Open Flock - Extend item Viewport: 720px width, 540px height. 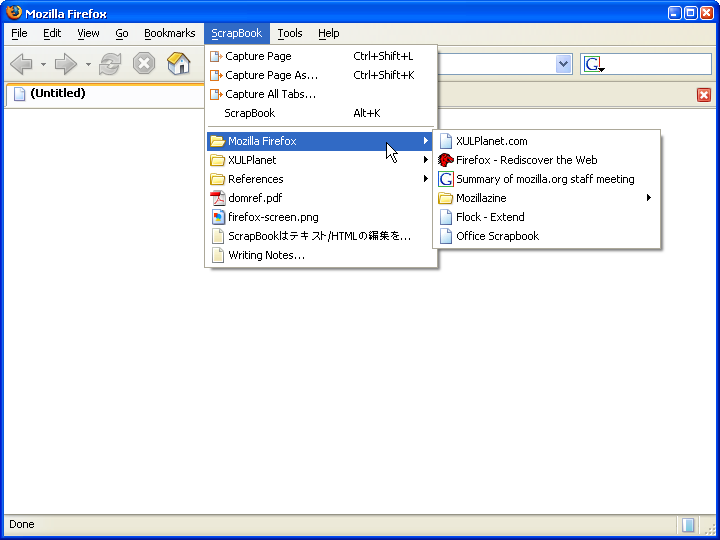tap(546, 217)
